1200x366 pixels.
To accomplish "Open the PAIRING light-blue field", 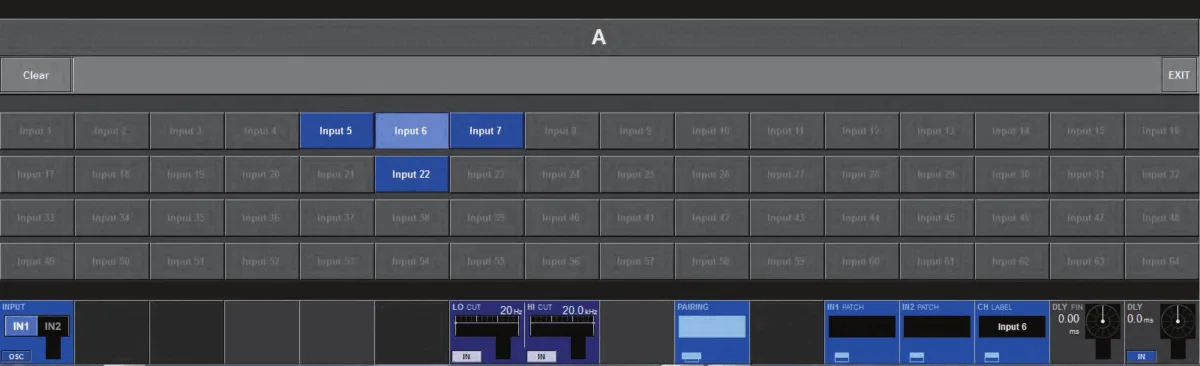I will [x=712, y=326].
